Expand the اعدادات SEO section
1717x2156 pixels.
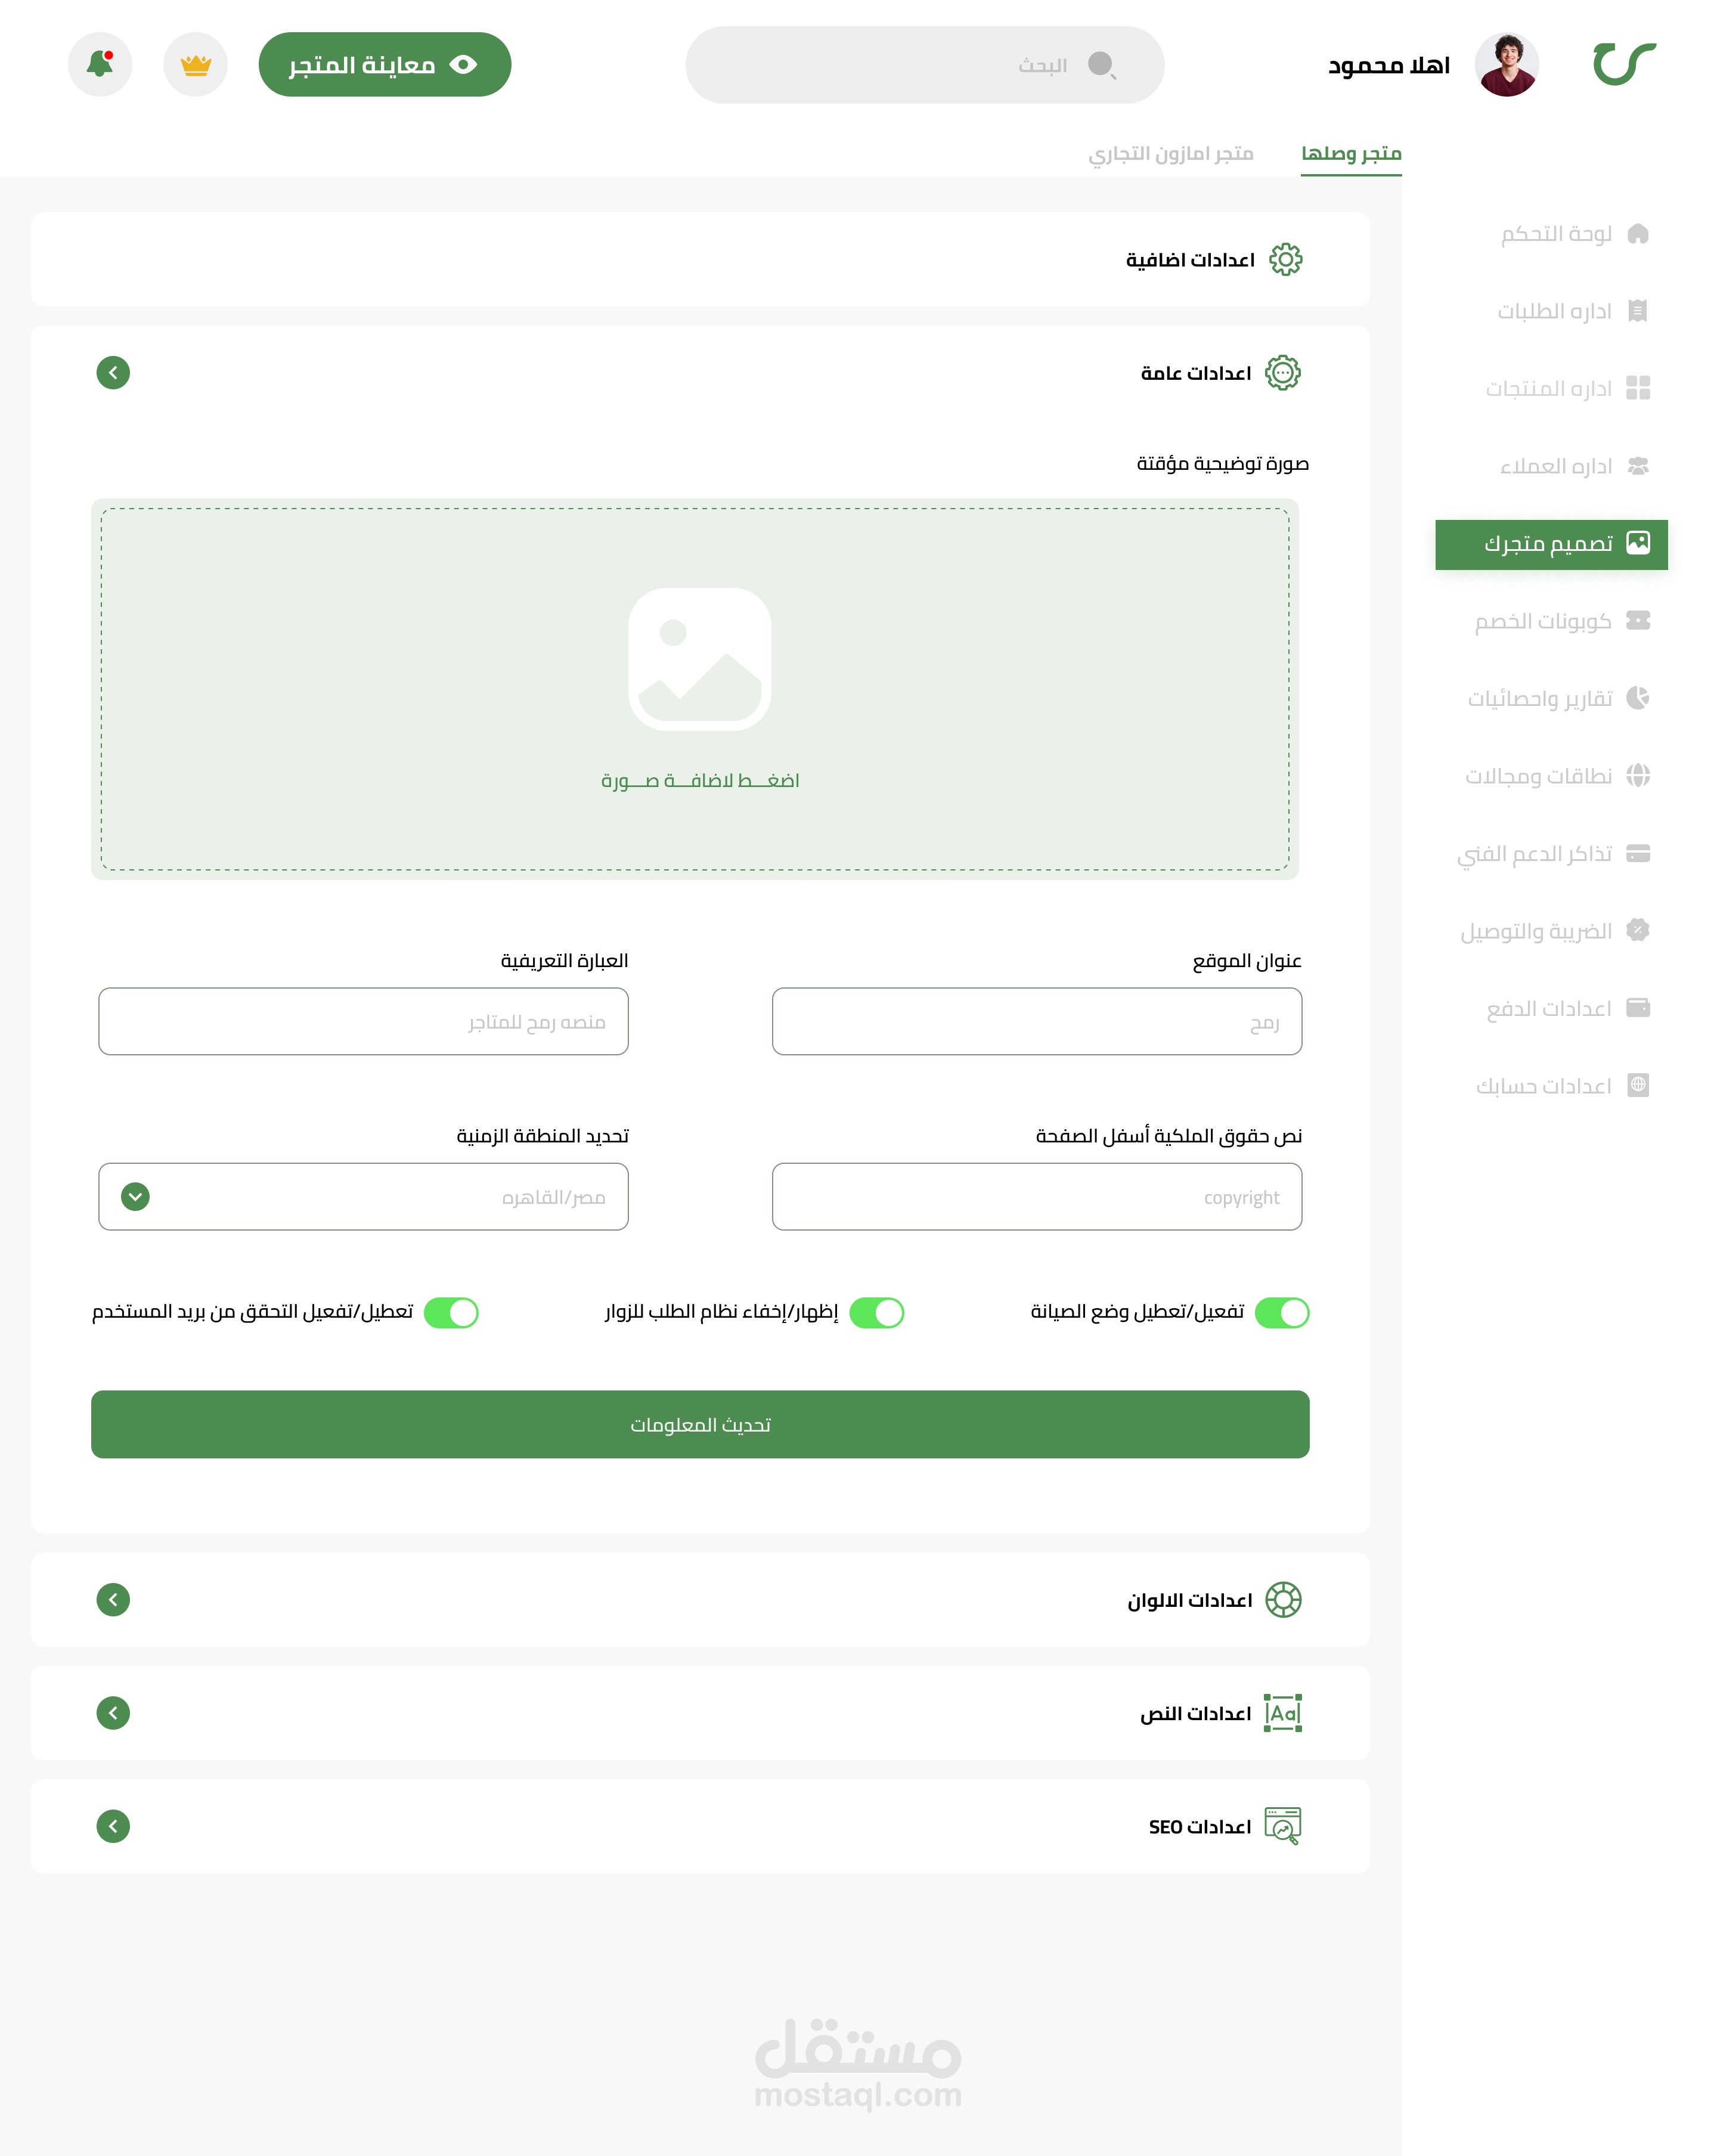click(113, 1826)
